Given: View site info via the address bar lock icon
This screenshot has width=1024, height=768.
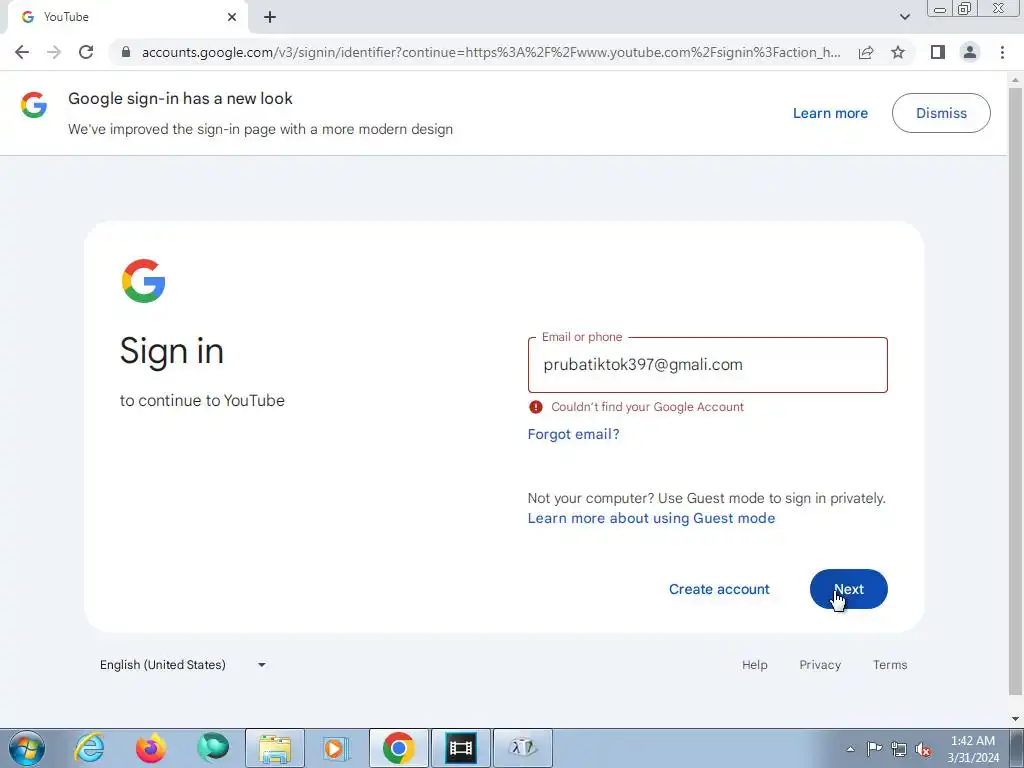Looking at the screenshot, I should tap(126, 52).
